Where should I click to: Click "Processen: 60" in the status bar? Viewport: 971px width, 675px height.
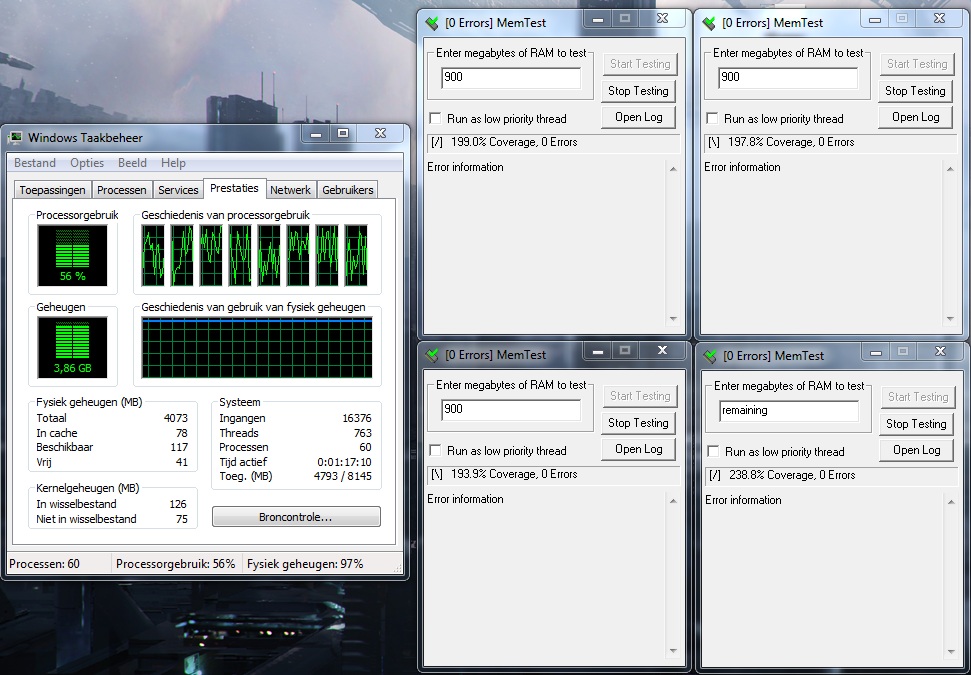coord(45,564)
